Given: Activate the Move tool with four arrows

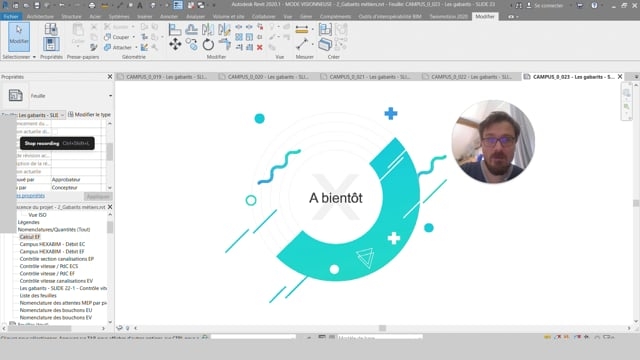Looking at the screenshot, I should pos(175,44).
